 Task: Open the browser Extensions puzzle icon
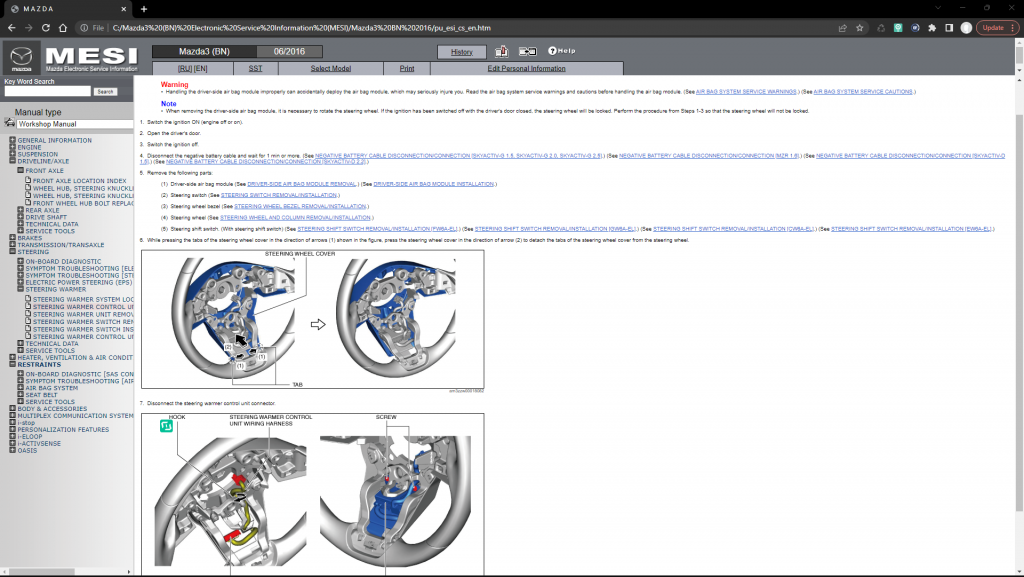[932, 28]
